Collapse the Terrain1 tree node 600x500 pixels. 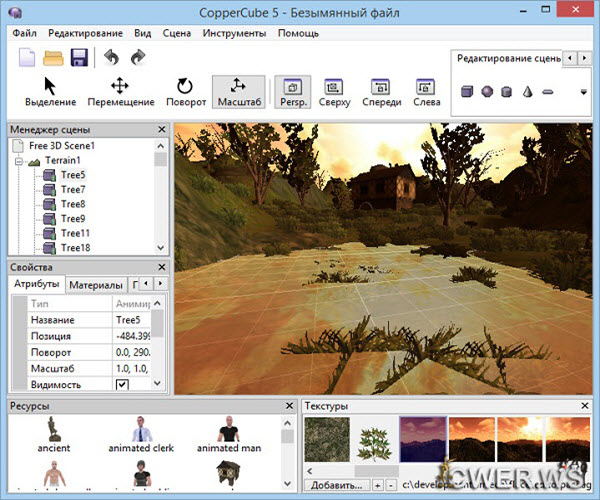pos(19,161)
